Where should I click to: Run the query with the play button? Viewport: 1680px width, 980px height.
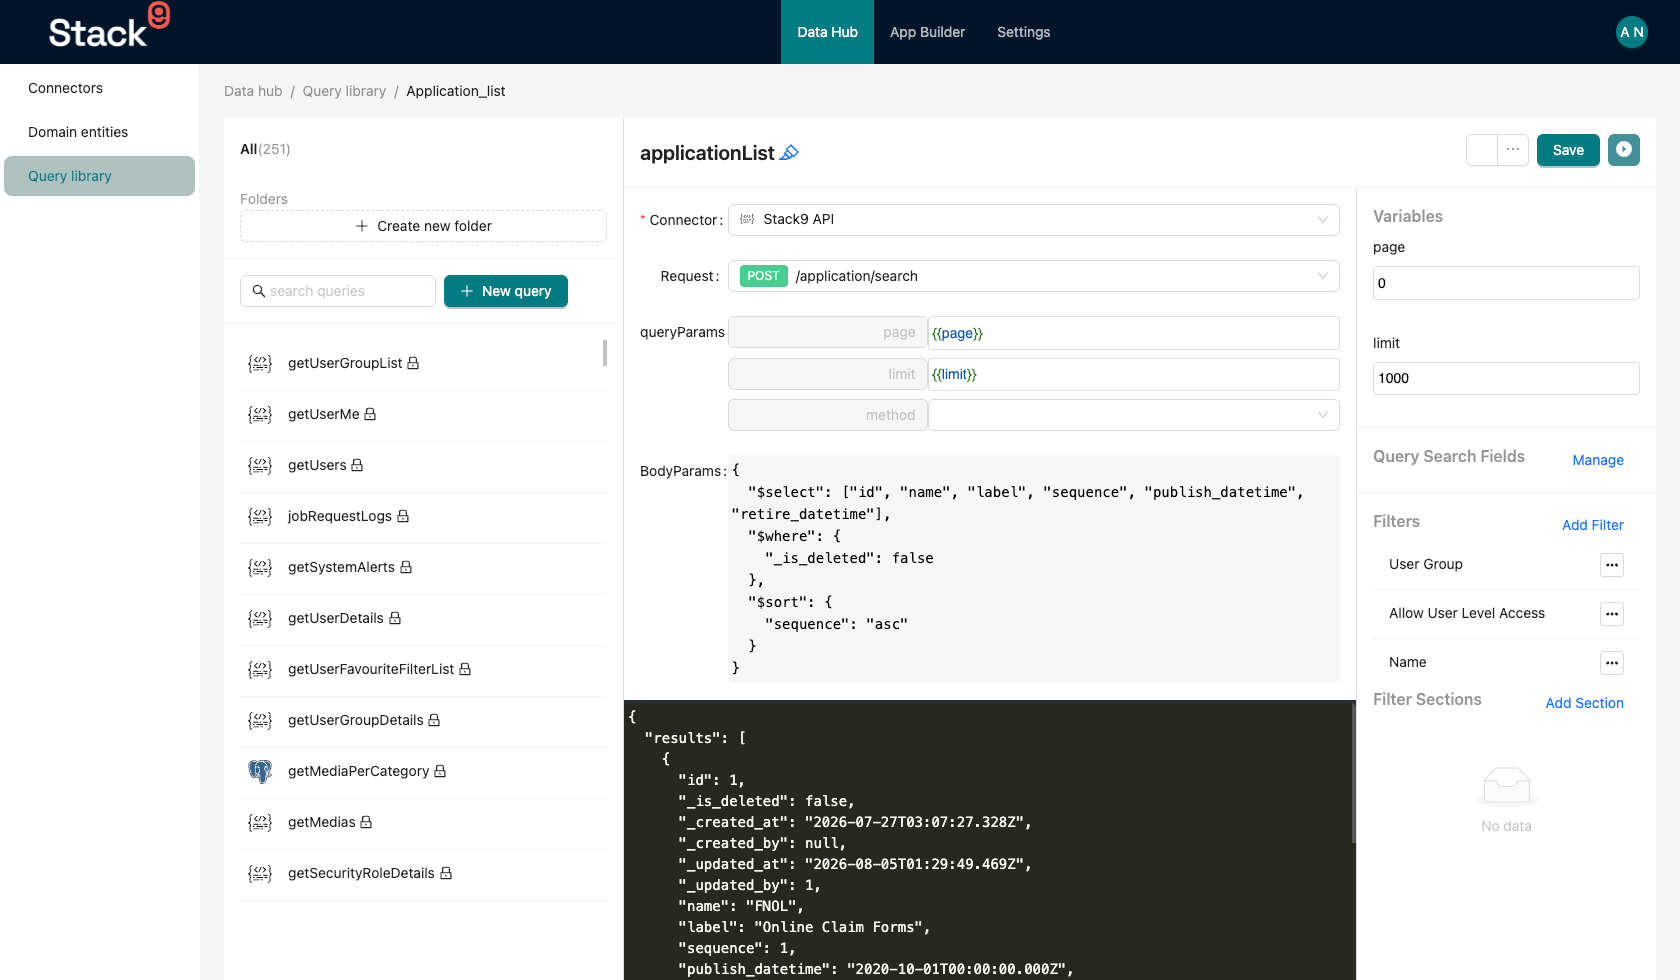click(1624, 150)
